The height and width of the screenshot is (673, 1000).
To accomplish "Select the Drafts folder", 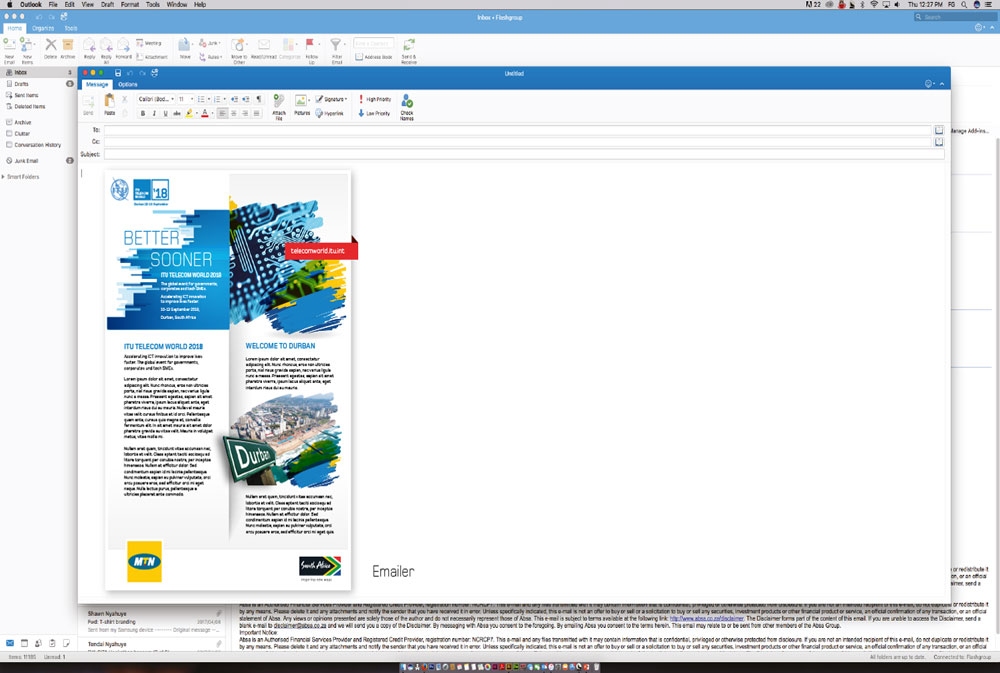I will coord(22,84).
